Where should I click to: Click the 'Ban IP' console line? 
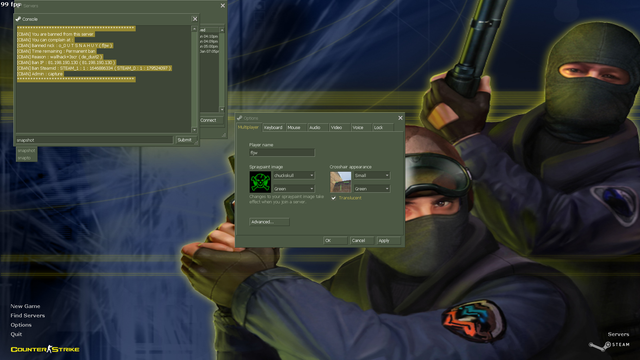click(x=67, y=63)
